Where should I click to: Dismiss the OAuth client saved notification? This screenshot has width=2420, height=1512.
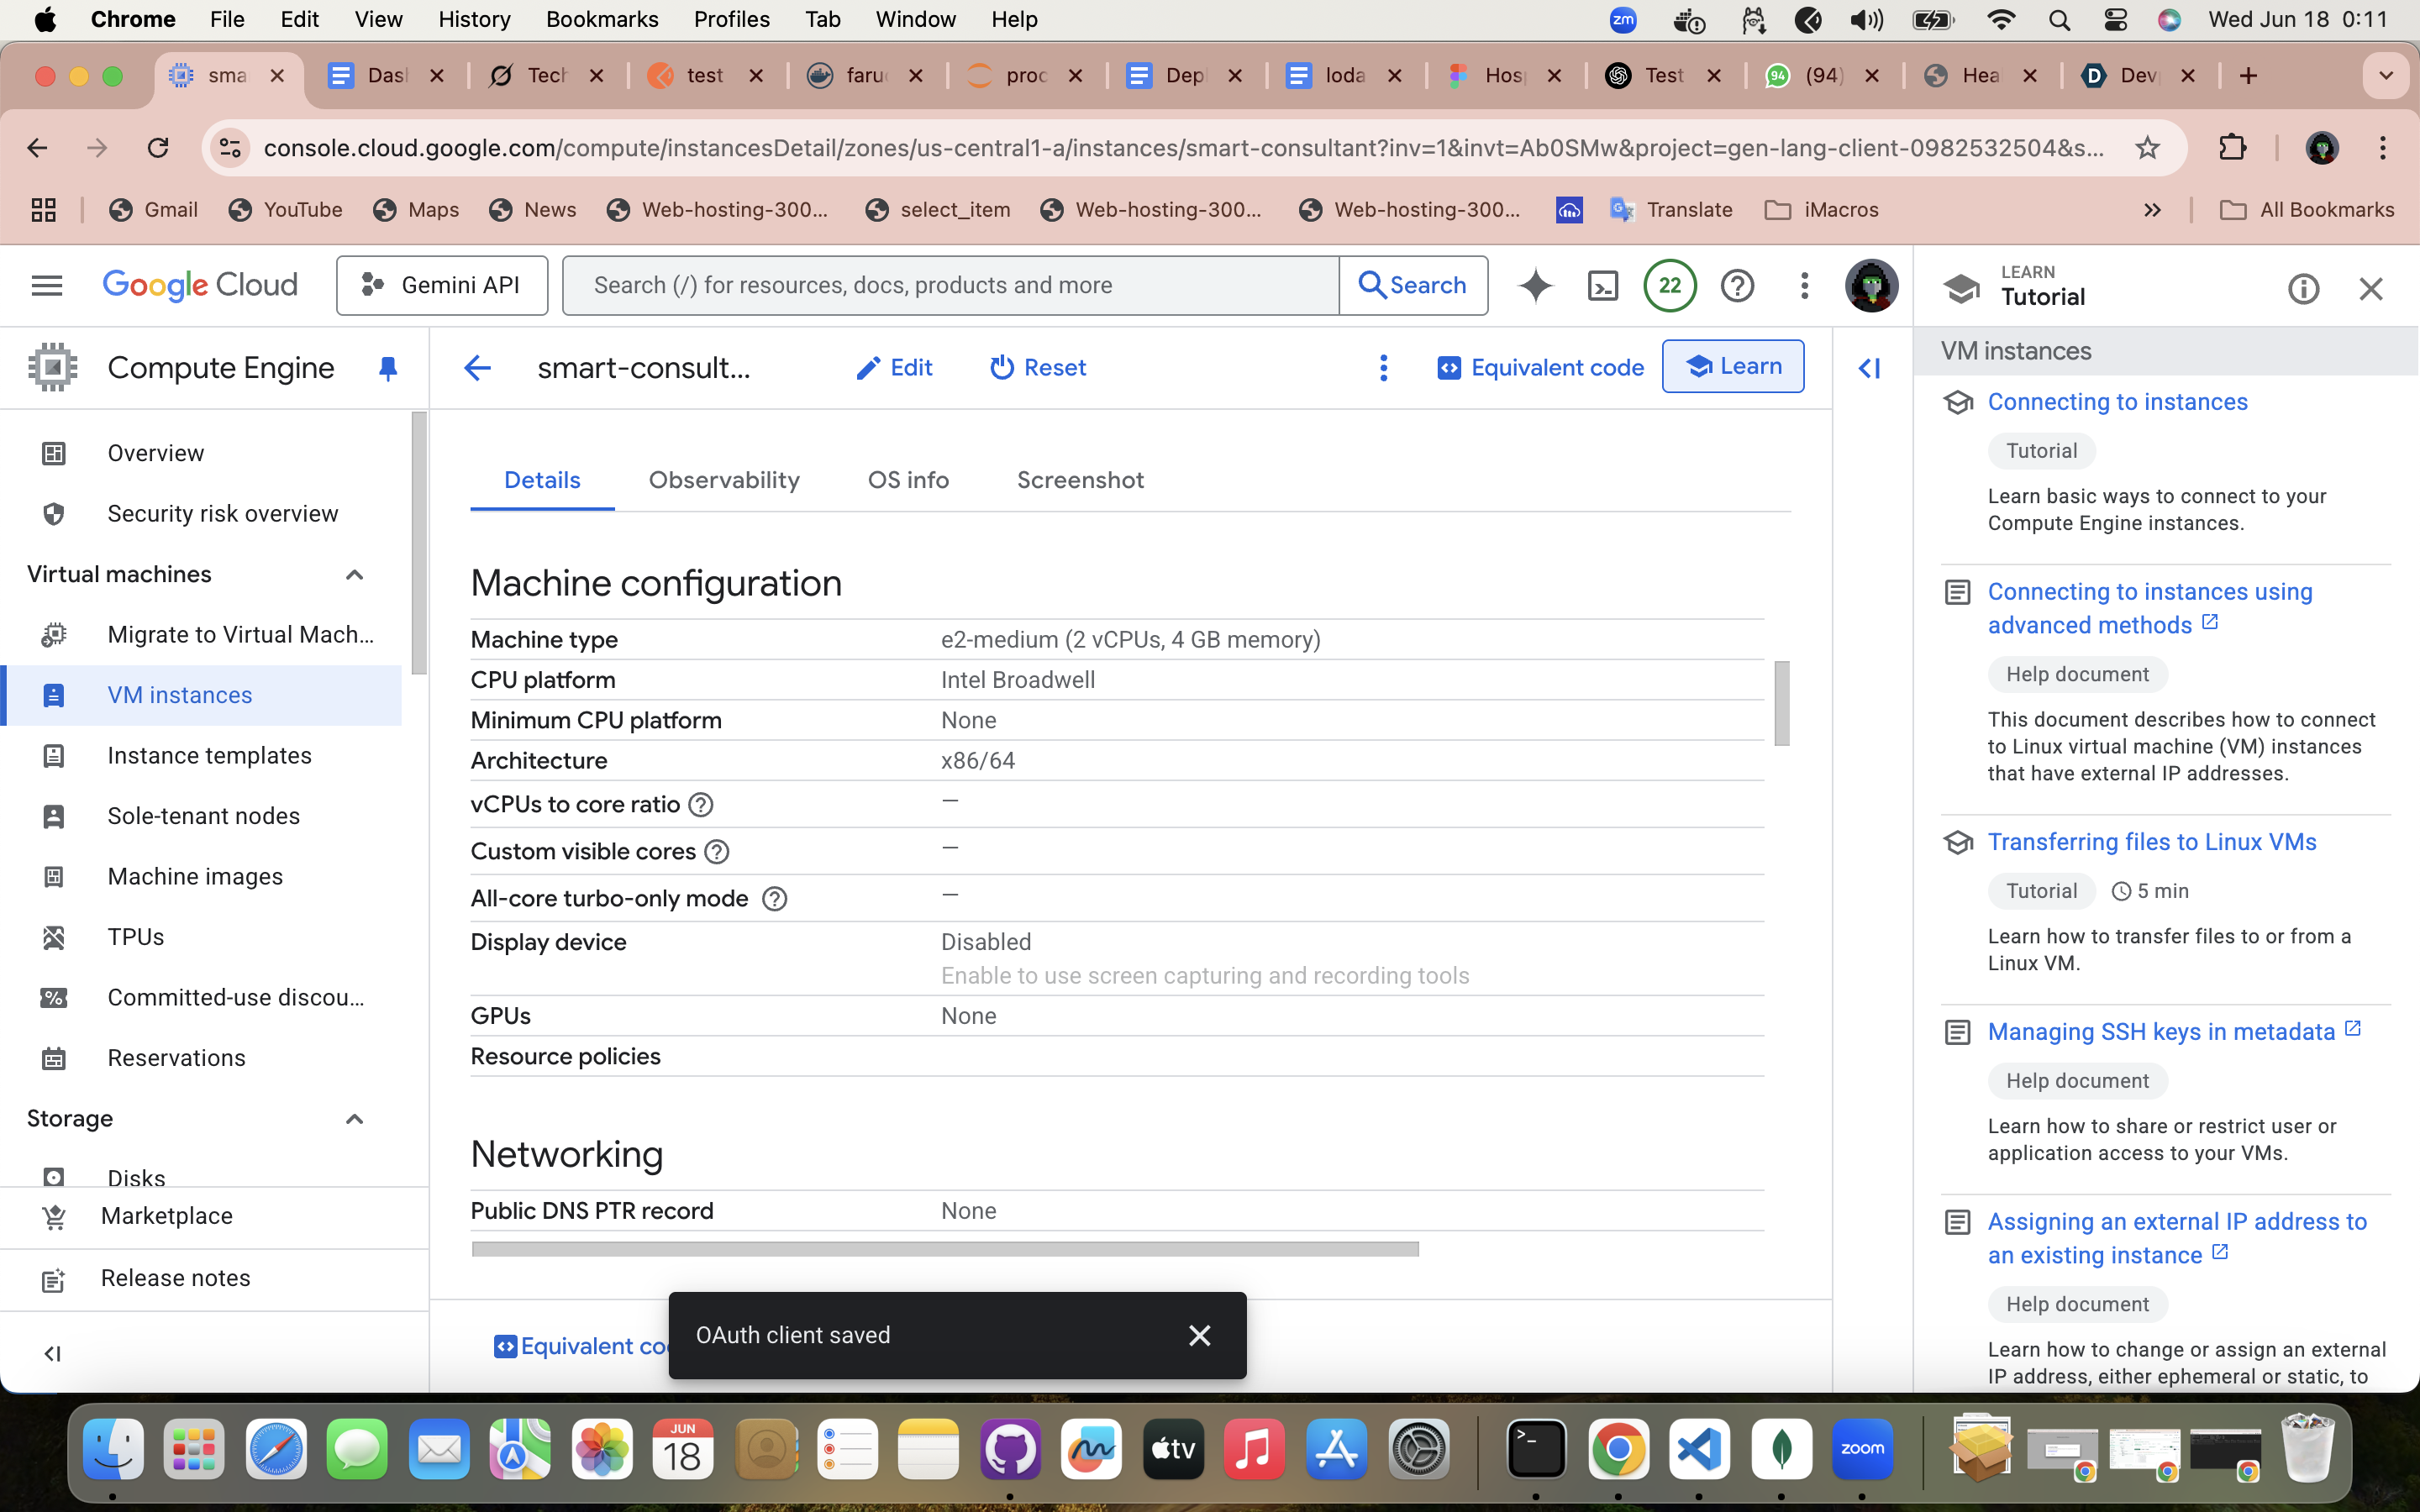pos(1199,1335)
